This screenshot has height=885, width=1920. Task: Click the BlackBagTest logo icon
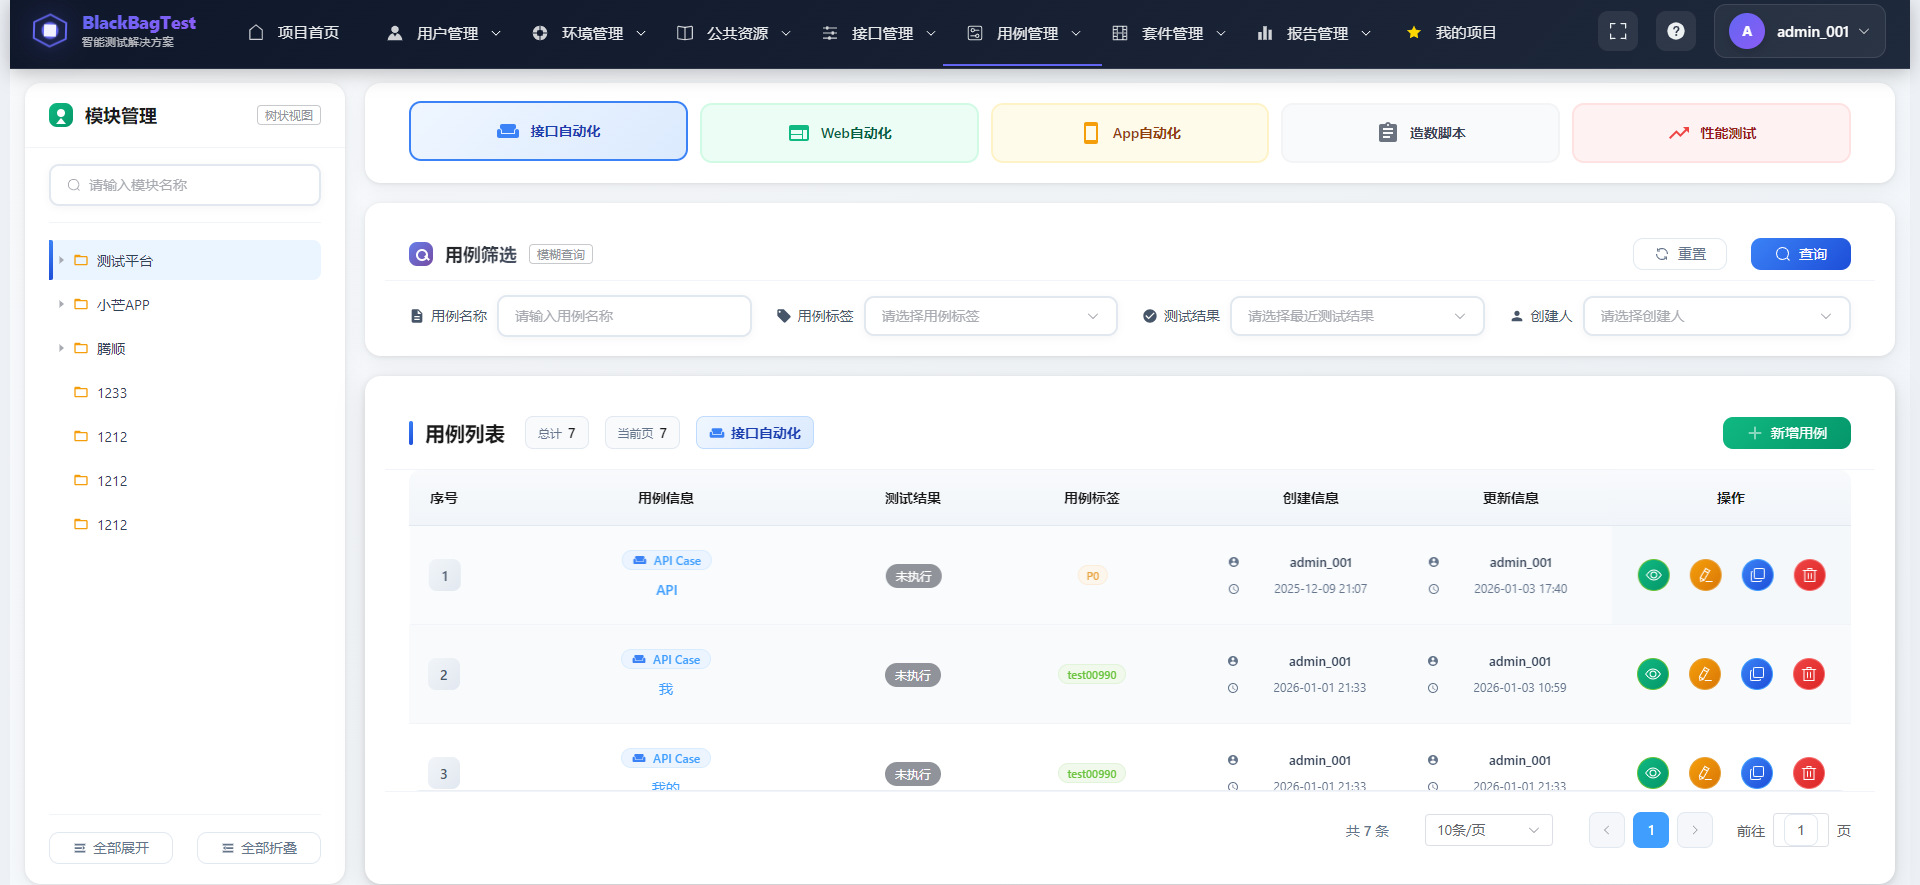[50, 31]
